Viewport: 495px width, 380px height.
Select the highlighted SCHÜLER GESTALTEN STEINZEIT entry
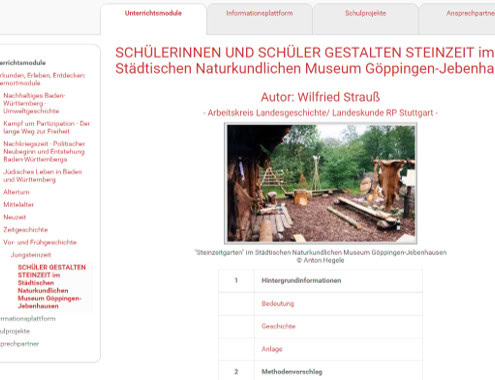[52, 287]
